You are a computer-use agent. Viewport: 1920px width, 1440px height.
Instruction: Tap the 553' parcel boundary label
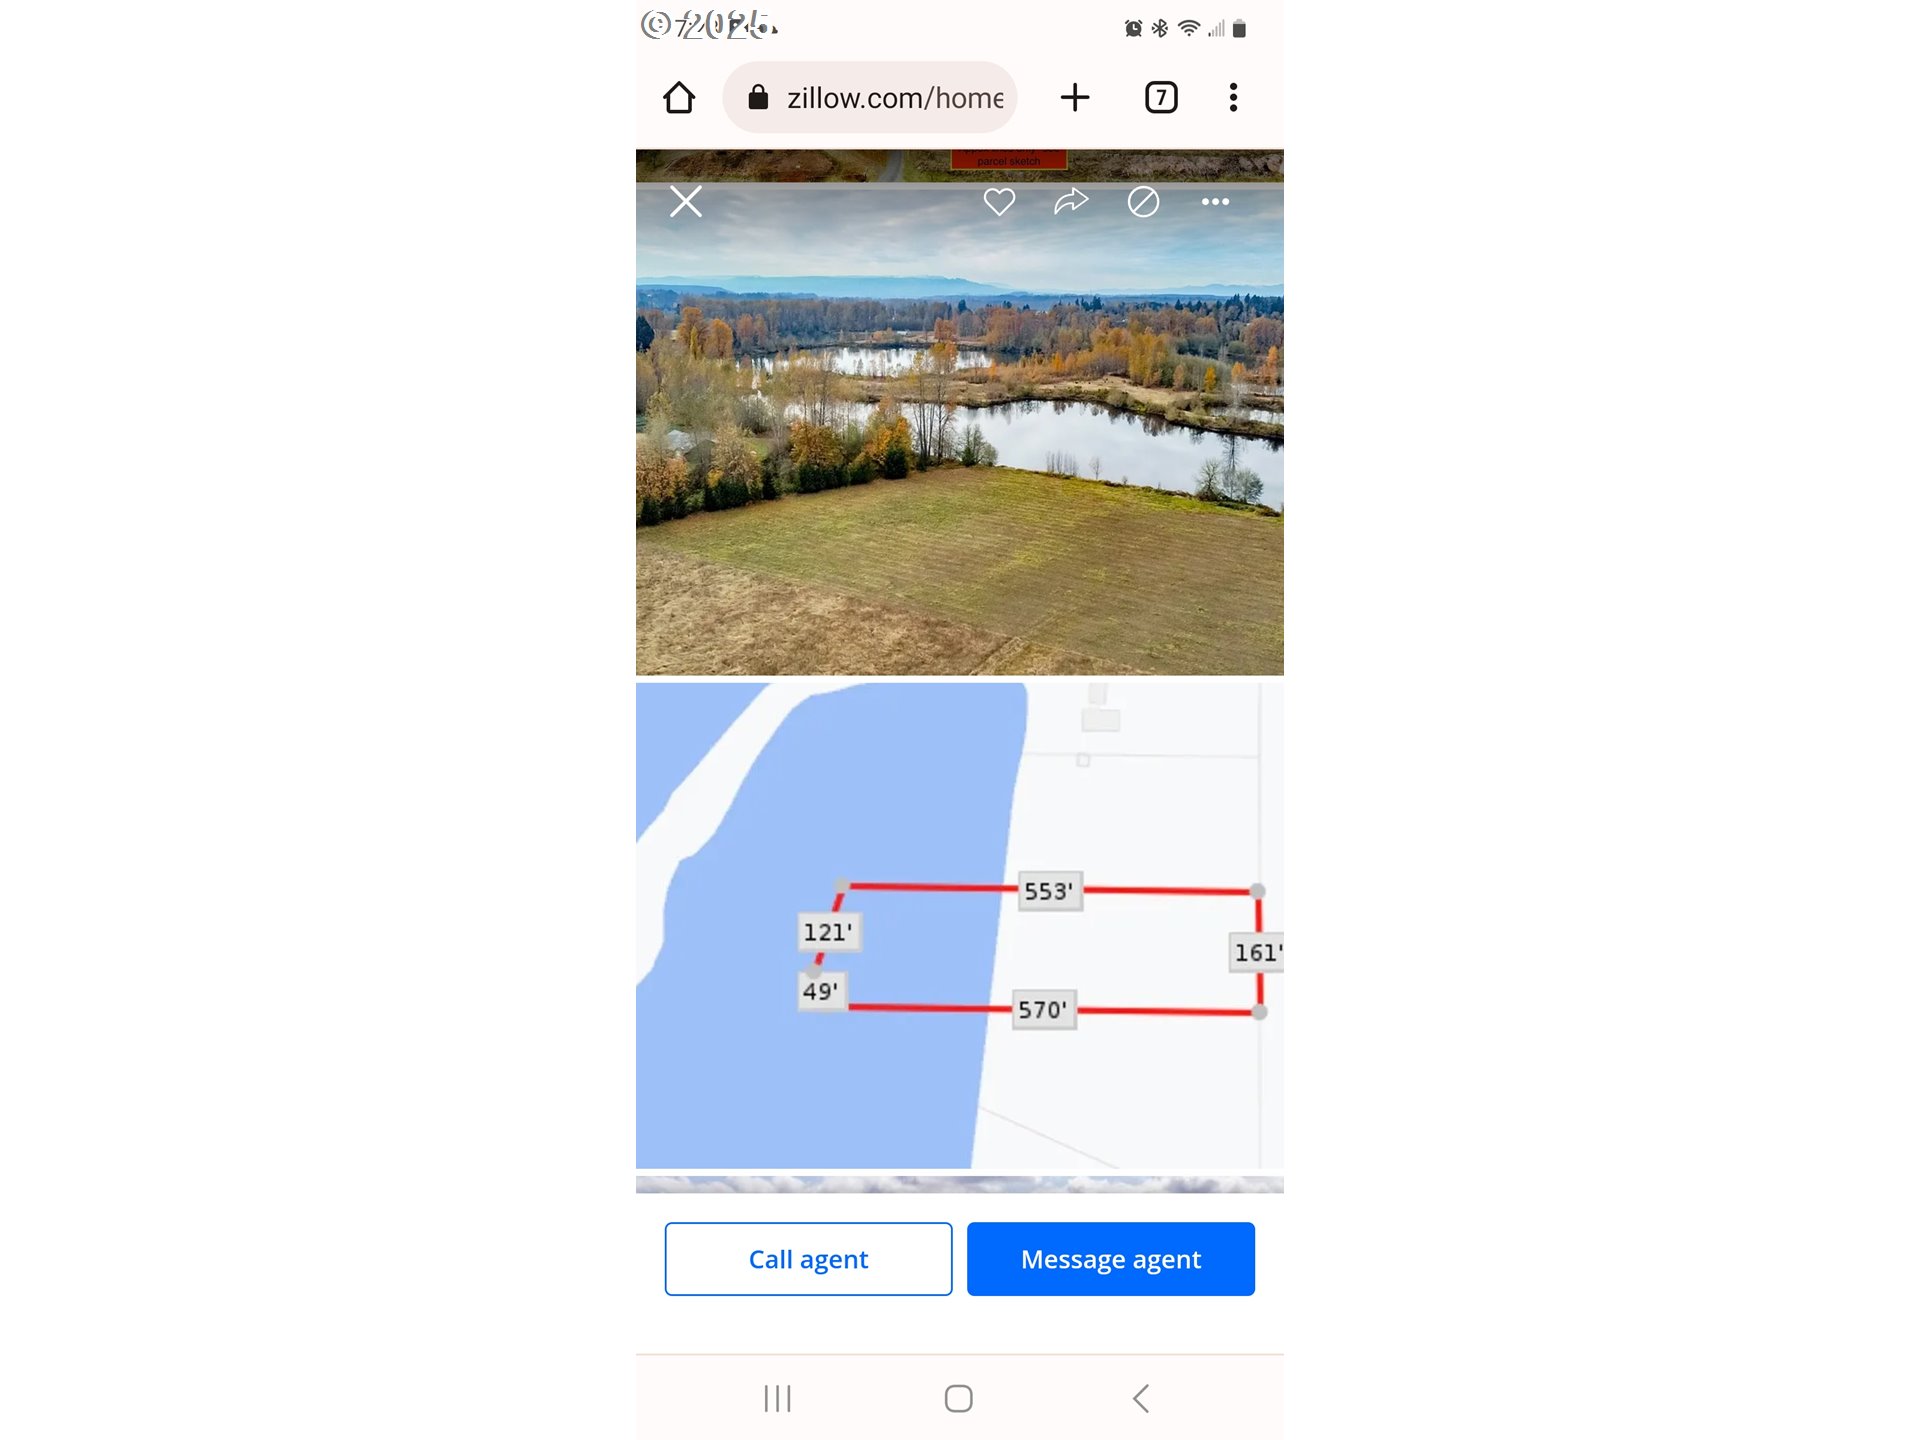click(1048, 891)
